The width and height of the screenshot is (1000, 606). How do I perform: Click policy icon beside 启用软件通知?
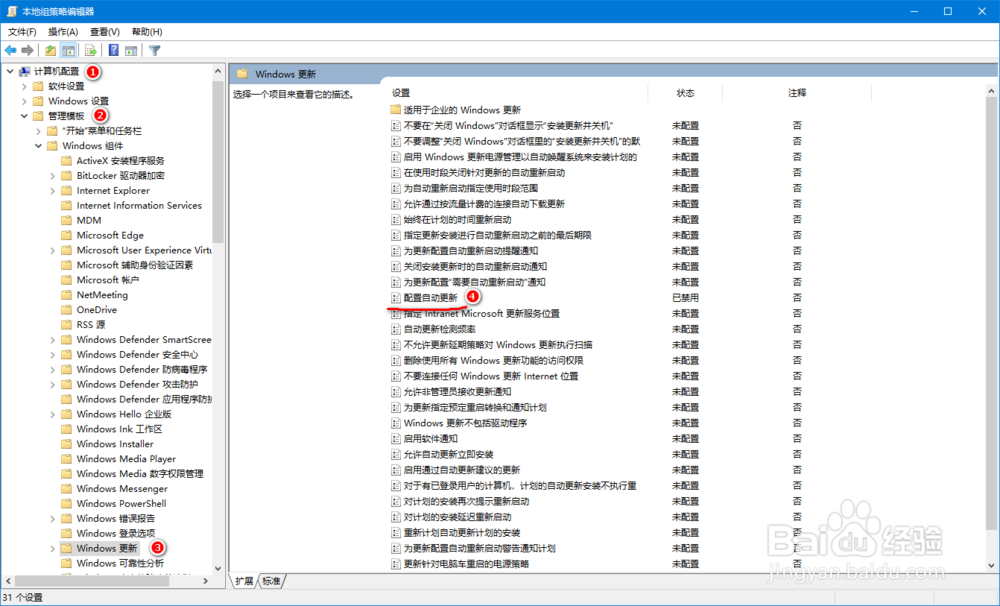(x=395, y=439)
